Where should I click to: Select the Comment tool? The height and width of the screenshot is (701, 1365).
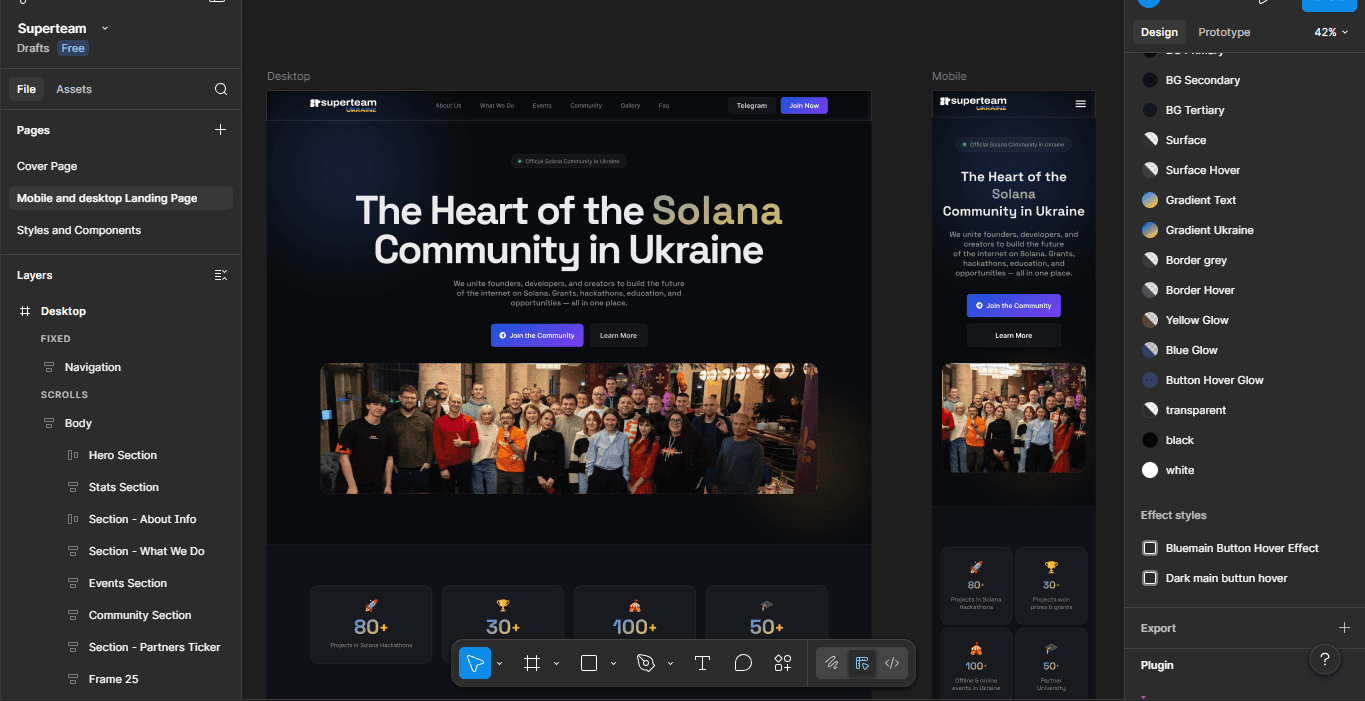click(x=743, y=663)
